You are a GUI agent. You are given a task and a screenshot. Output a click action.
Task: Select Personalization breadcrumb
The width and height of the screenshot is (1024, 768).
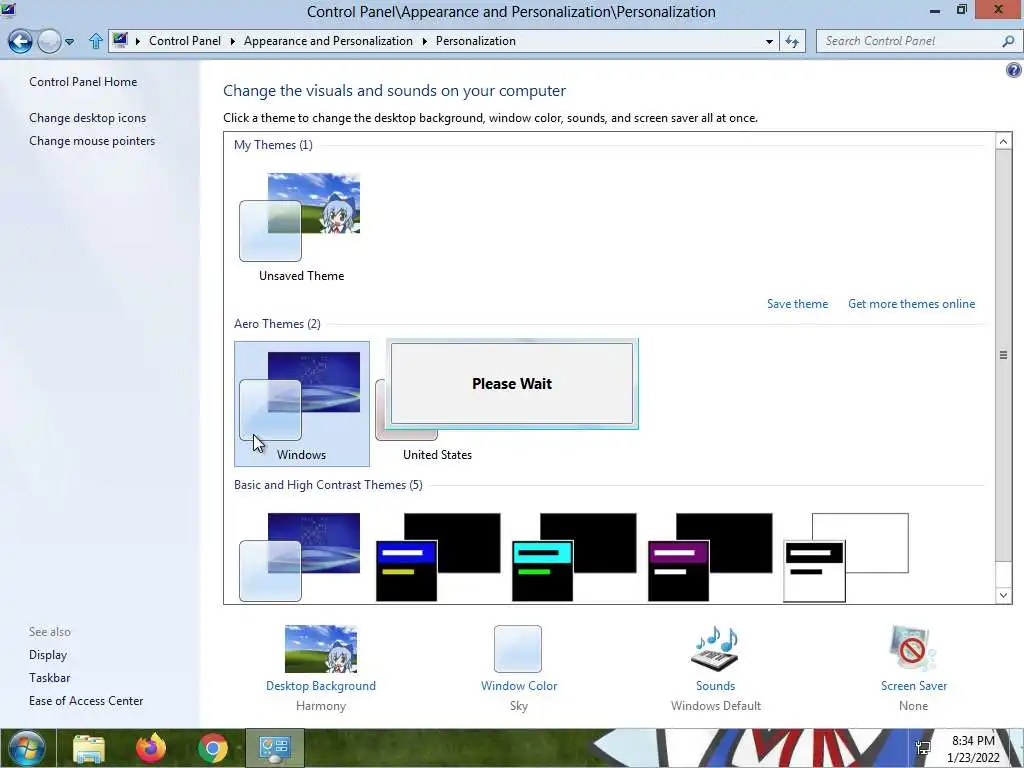pos(475,40)
